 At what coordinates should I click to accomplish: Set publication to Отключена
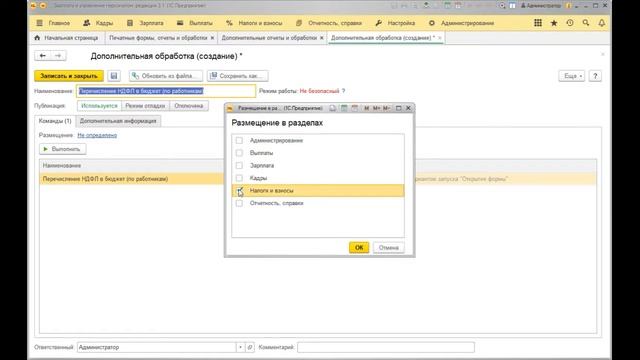click(189, 106)
